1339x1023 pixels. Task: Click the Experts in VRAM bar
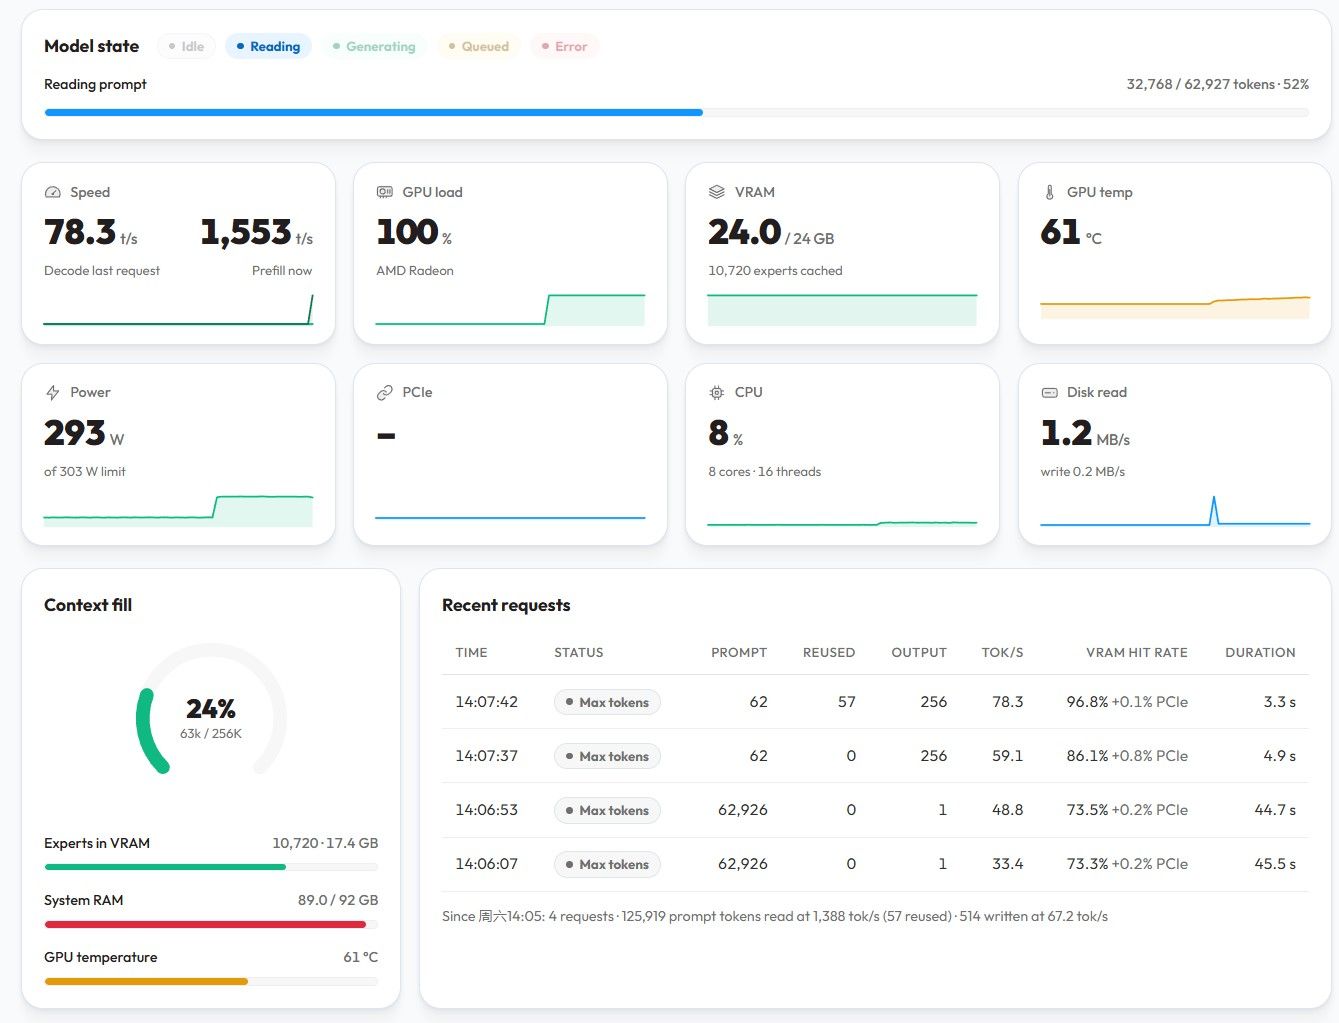click(x=211, y=867)
